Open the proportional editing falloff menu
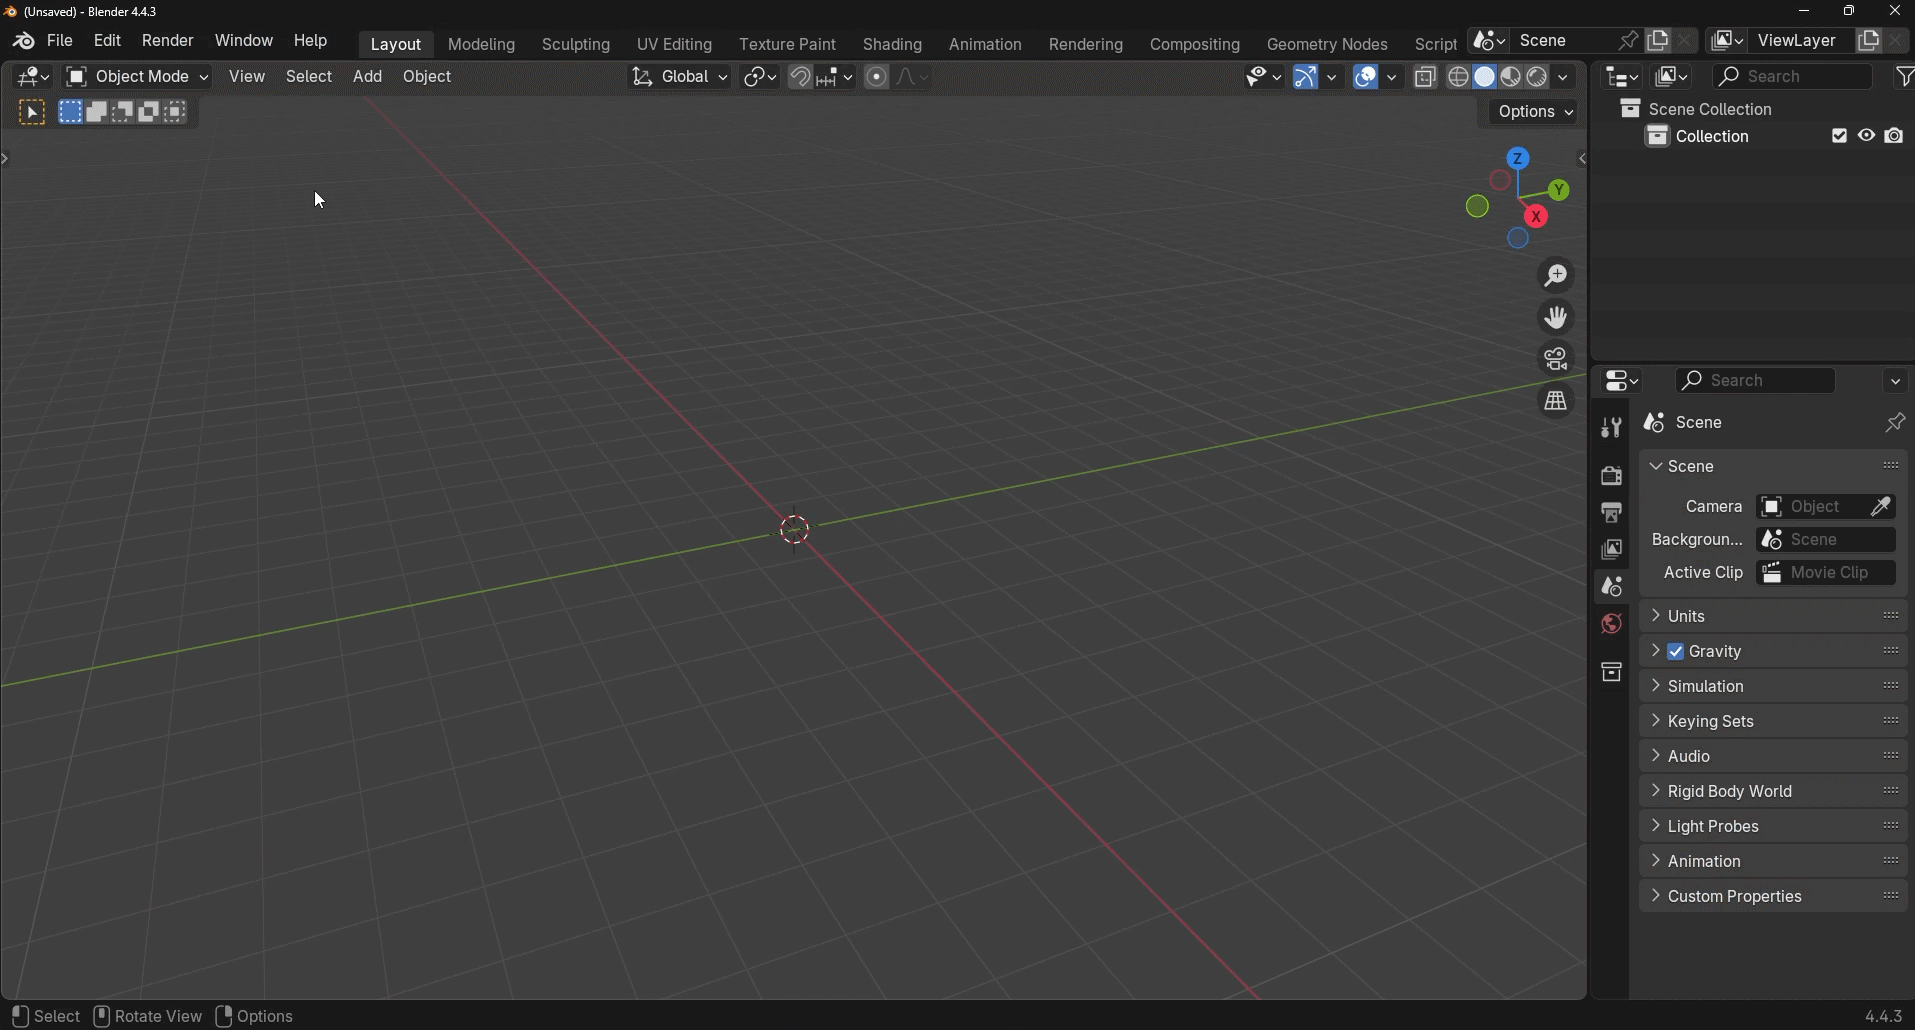 pyautogui.click(x=912, y=77)
